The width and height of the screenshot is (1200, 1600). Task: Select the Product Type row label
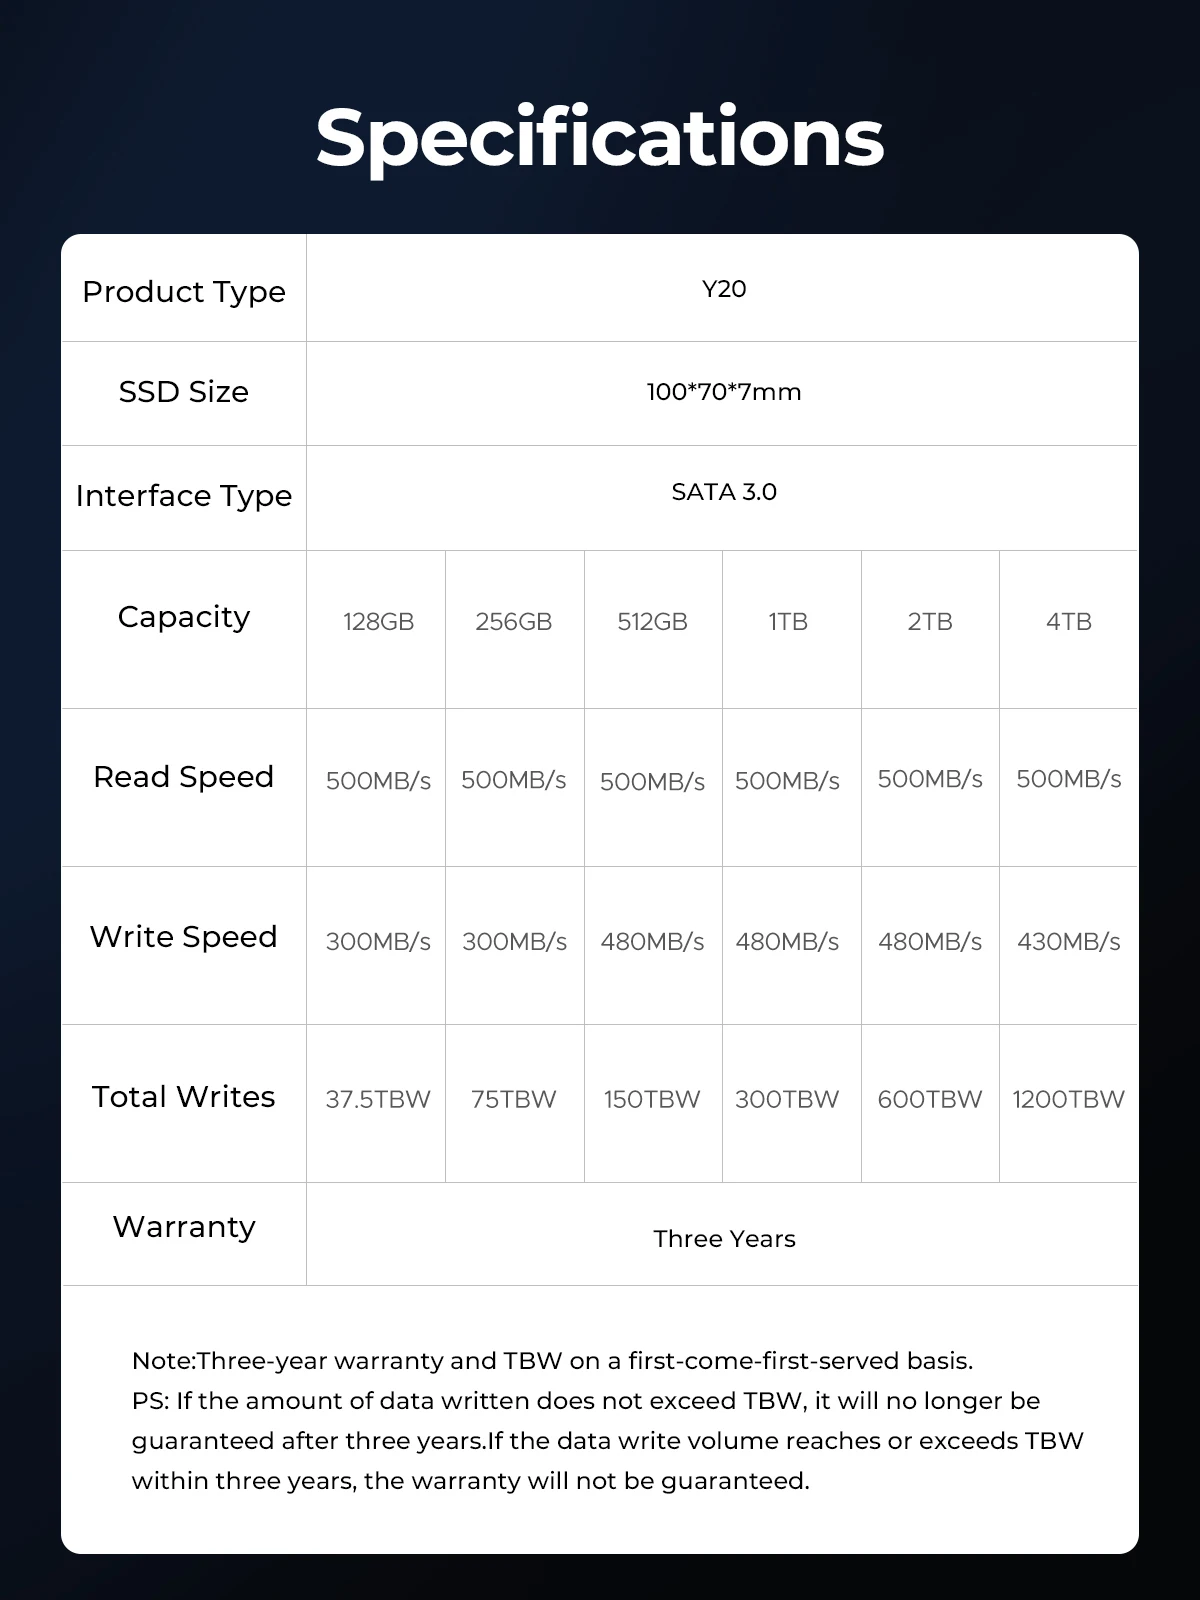(x=184, y=292)
